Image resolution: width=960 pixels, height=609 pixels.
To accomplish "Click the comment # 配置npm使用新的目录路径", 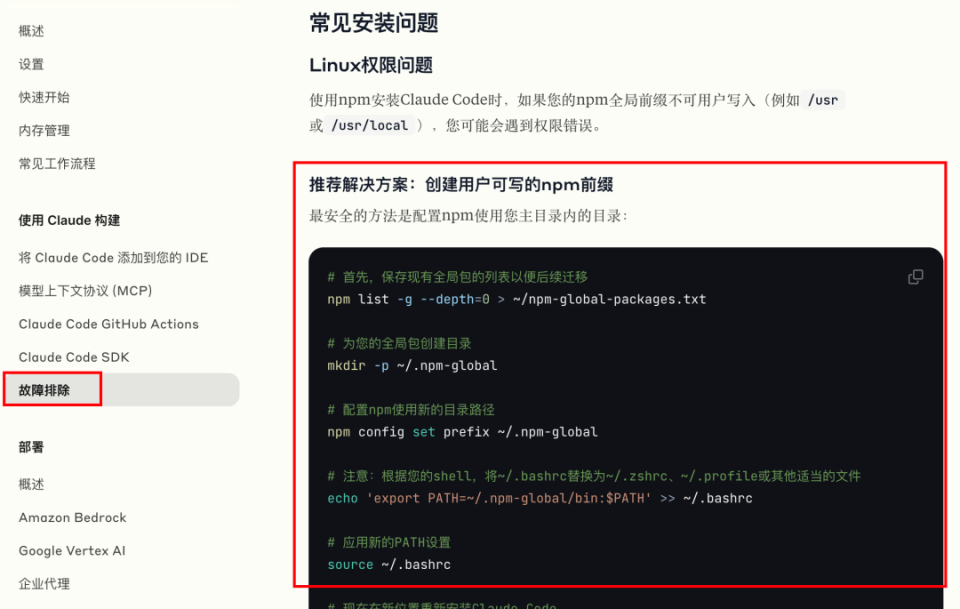I will point(411,409).
